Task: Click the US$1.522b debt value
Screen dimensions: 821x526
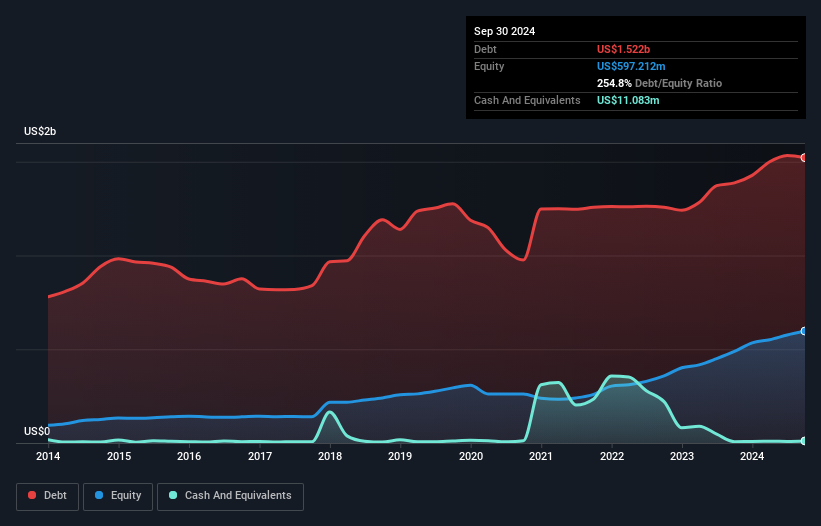Action: [x=623, y=49]
